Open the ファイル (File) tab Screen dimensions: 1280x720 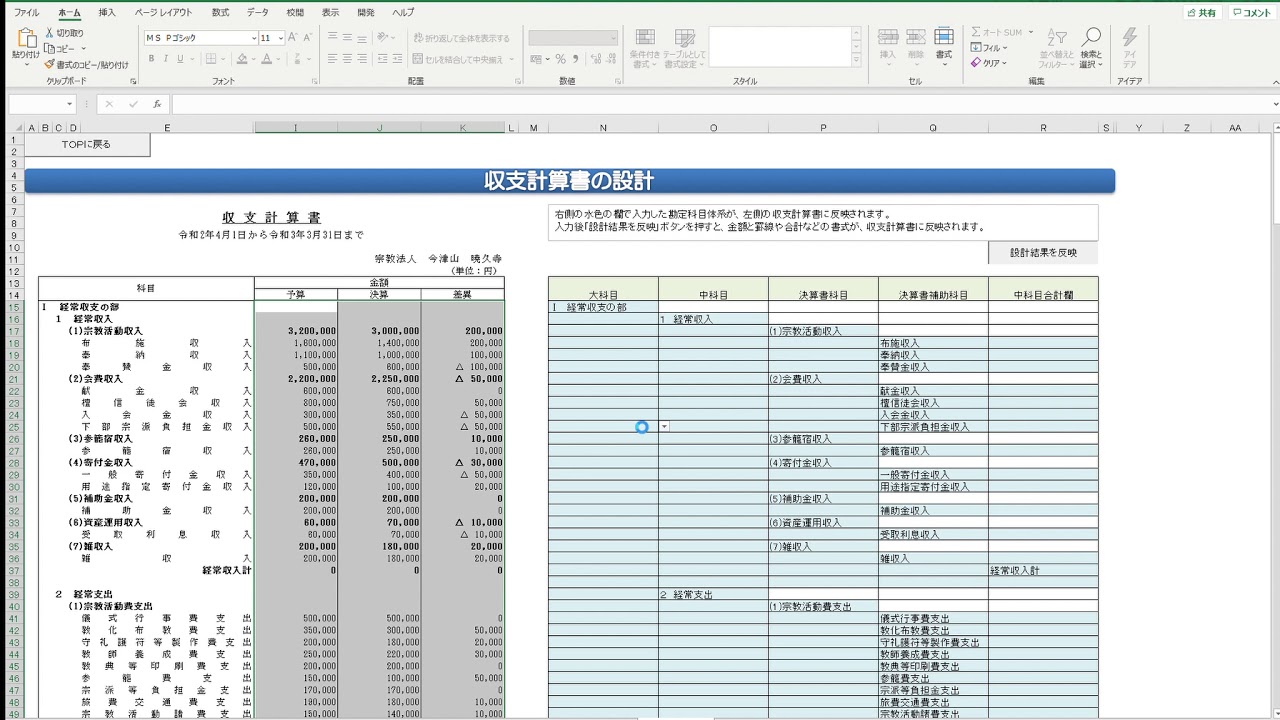coord(27,13)
